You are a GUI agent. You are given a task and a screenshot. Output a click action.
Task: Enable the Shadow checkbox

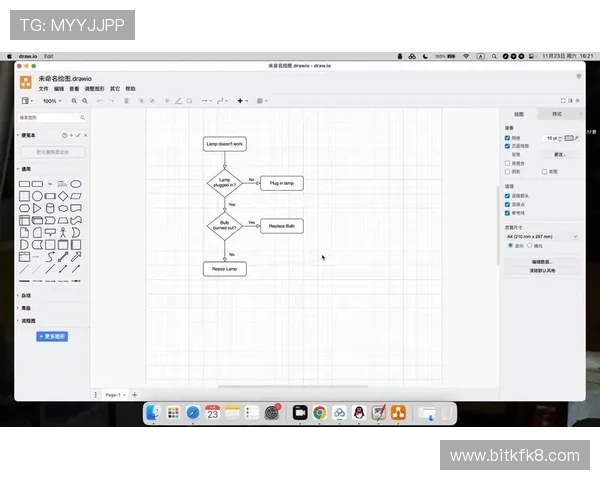[507, 172]
